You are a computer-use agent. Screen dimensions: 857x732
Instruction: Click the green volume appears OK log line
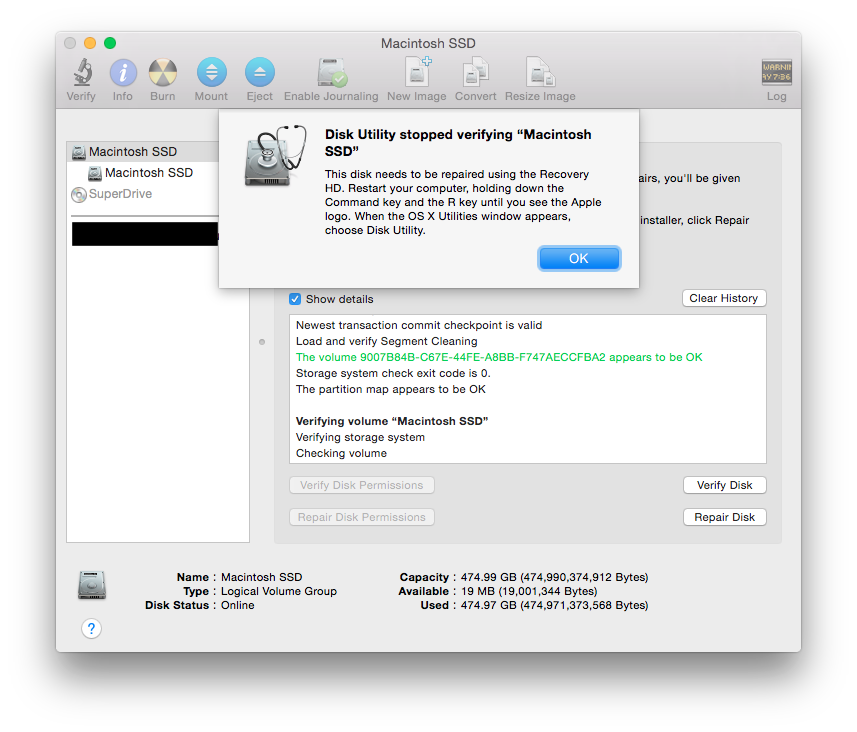(499, 358)
